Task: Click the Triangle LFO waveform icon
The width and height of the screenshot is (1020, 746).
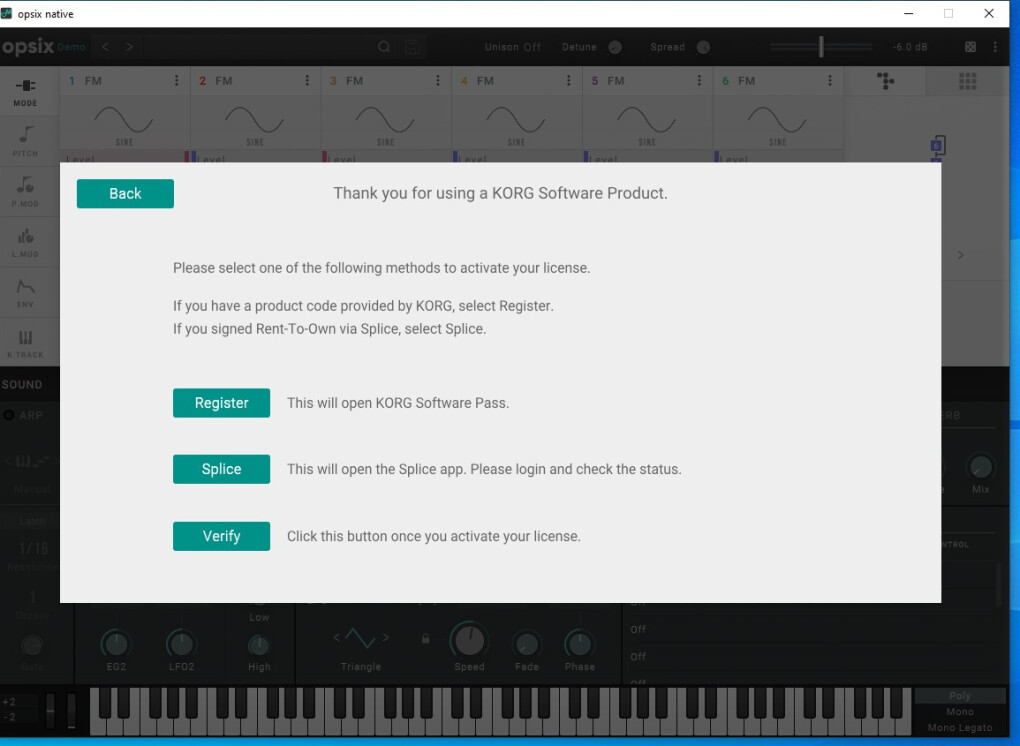Action: 360,638
